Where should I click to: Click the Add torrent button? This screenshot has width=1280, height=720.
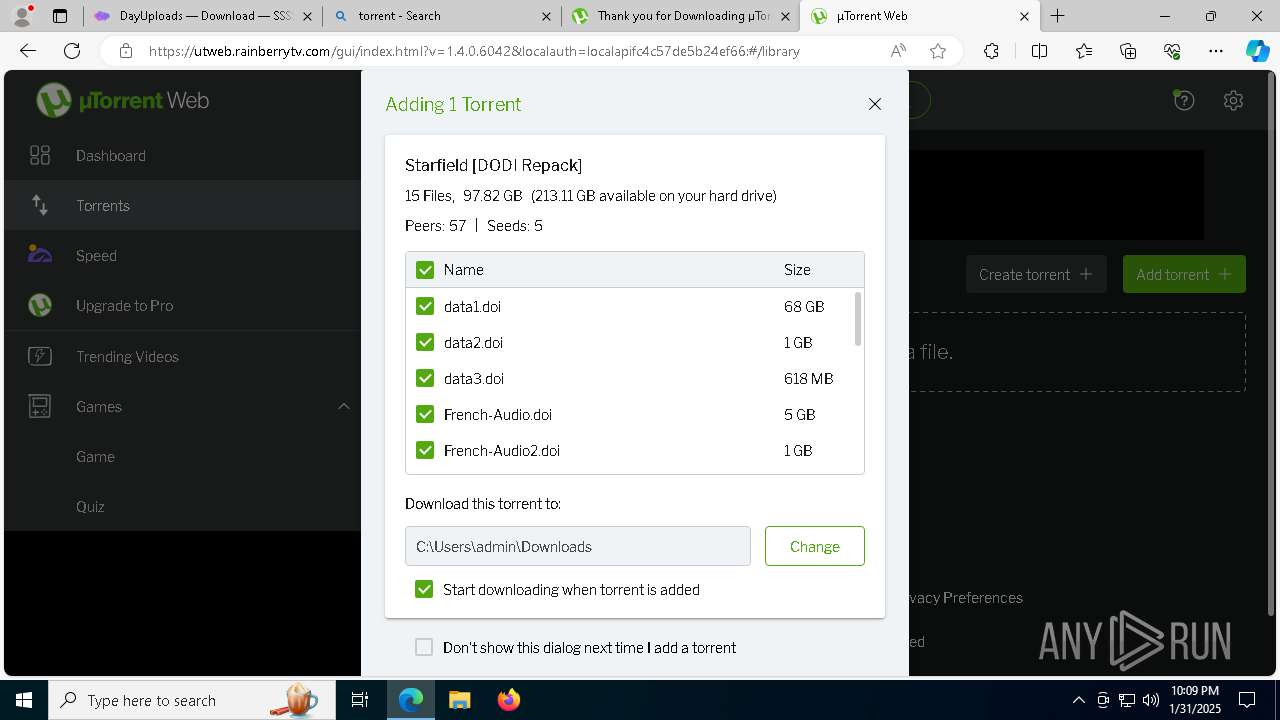click(x=1184, y=274)
